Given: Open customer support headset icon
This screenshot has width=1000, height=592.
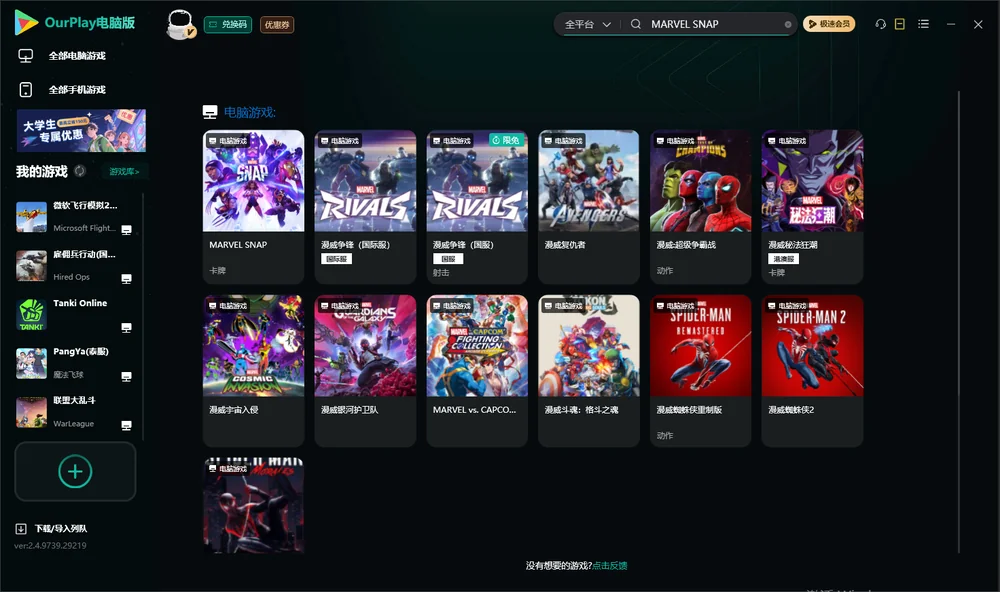Looking at the screenshot, I should [881, 24].
